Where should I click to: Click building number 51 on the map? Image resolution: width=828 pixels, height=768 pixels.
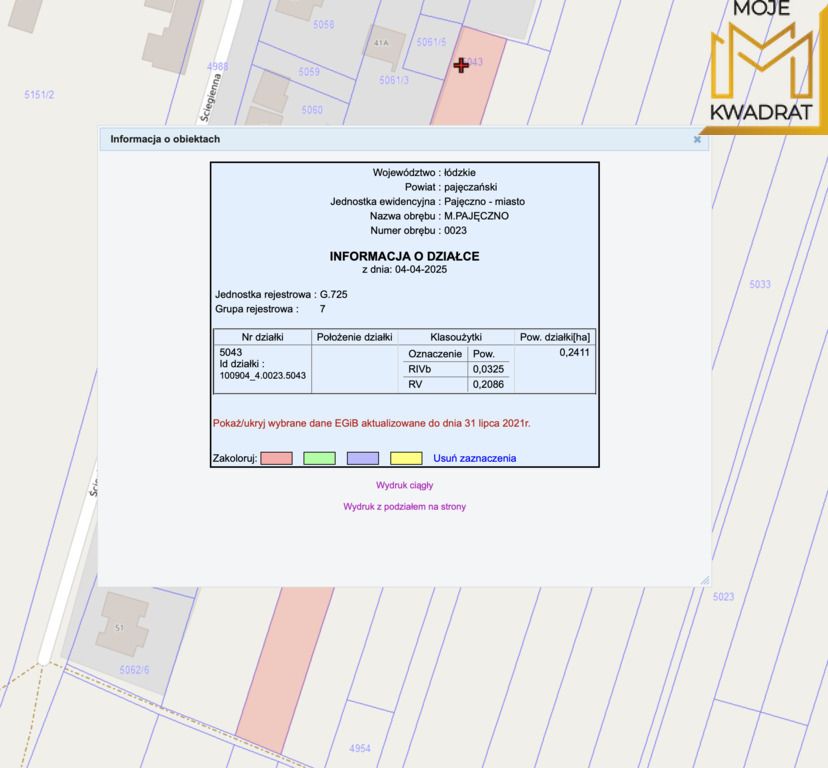[119, 628]
